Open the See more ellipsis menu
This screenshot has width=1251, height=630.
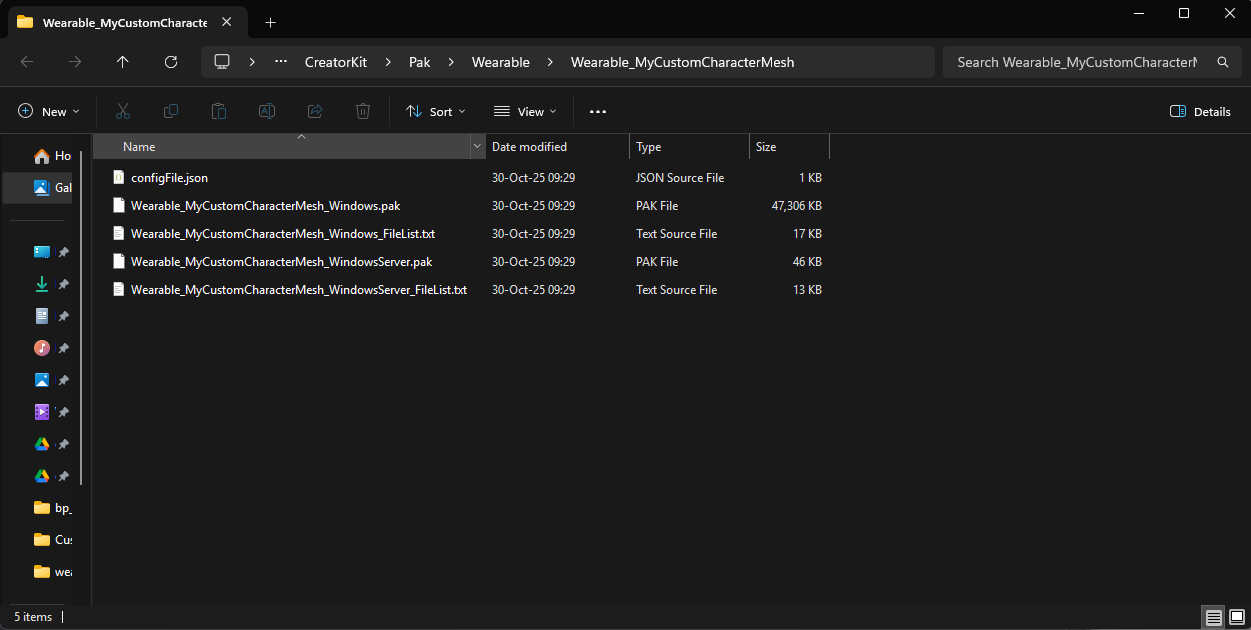click(598, 112)
